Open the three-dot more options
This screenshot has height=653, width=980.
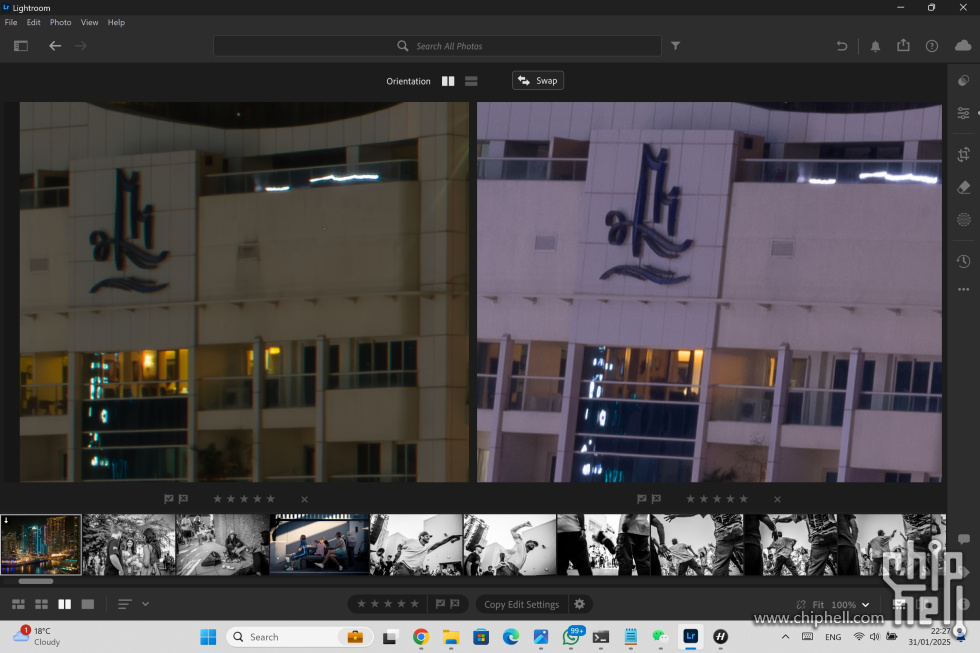(x=964, y=289)
